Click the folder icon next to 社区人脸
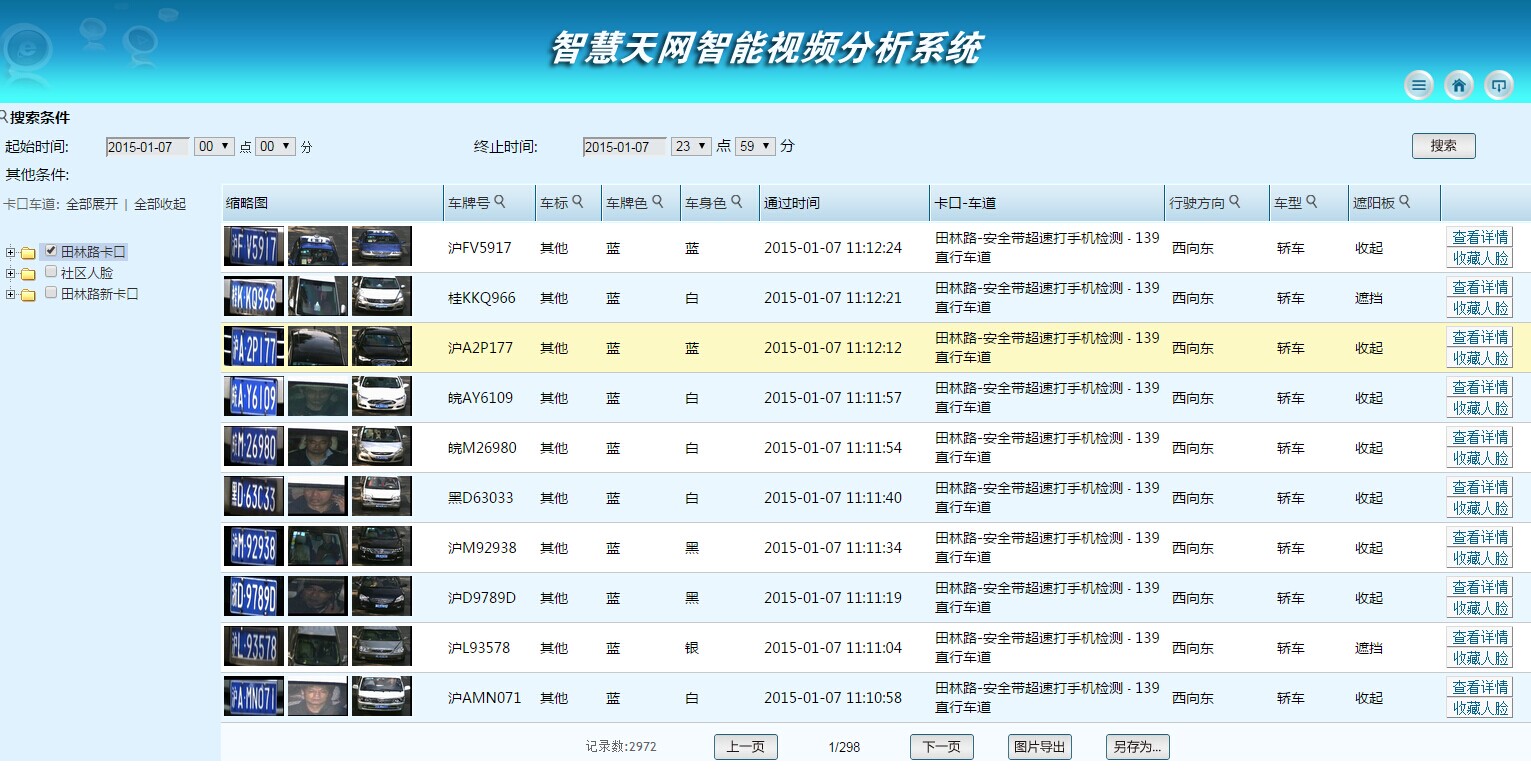The image size is (1531, 779). tap(28, 274)
